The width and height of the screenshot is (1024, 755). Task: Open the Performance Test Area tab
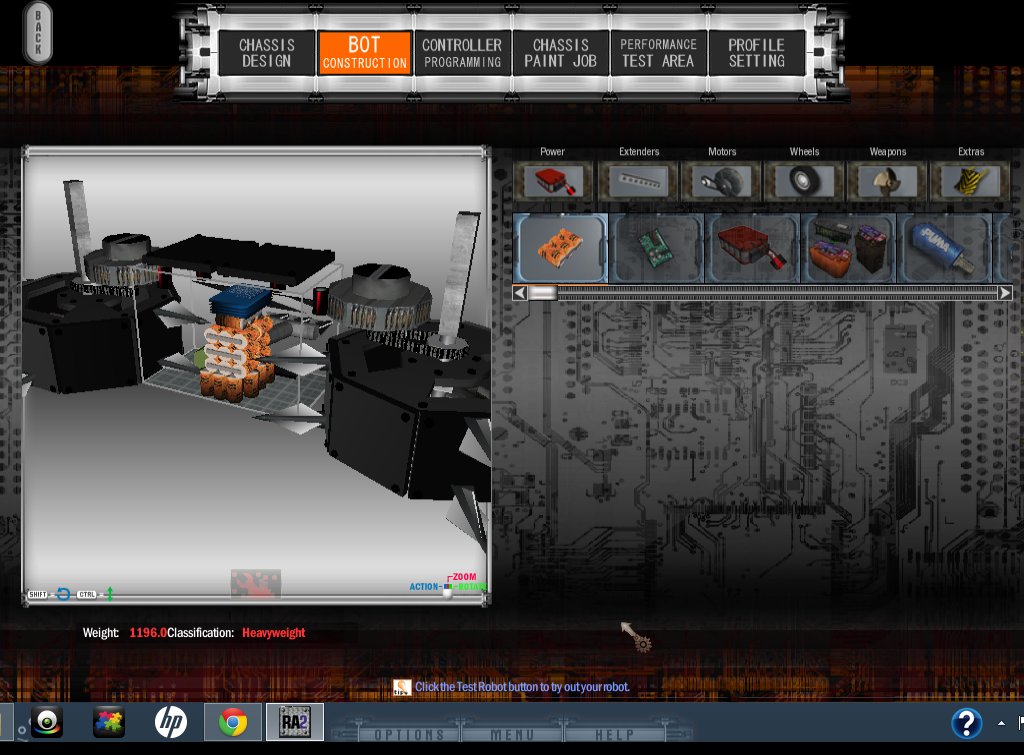[658, 53]
